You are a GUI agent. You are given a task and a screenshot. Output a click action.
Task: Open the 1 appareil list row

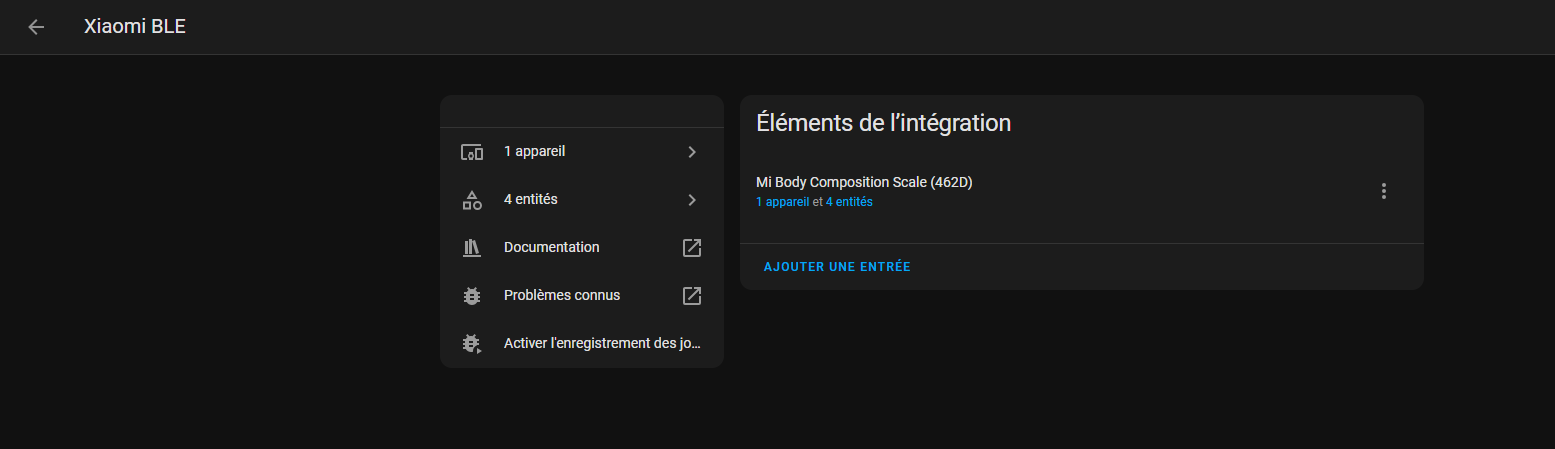(582, 152)
